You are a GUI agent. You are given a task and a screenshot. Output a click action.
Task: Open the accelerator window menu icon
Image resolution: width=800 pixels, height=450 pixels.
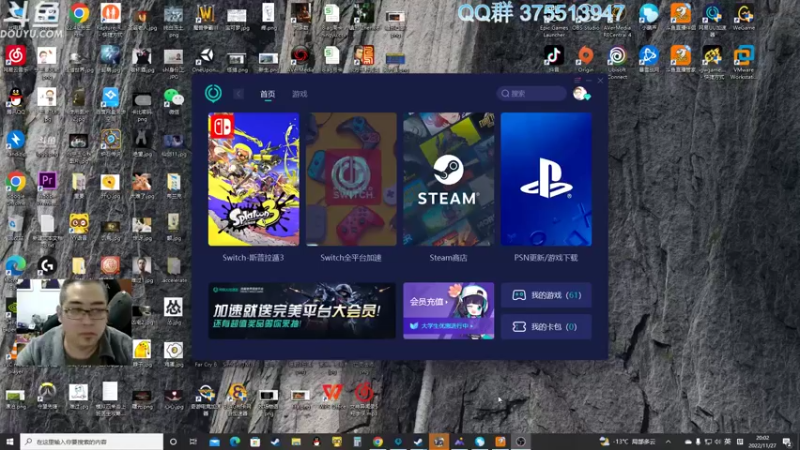click(x=577, y=81)
